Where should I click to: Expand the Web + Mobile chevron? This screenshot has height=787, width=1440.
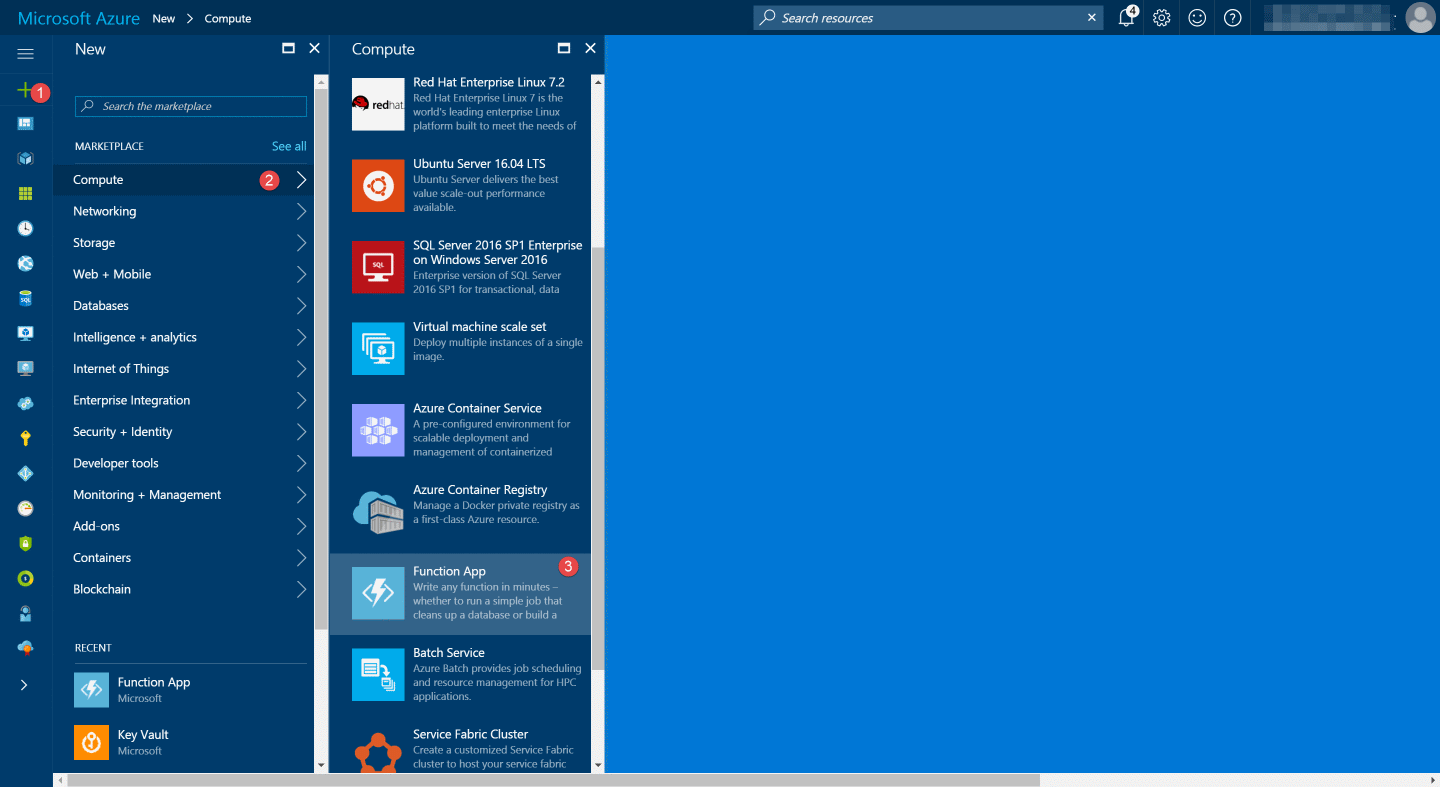click(301, 274)
